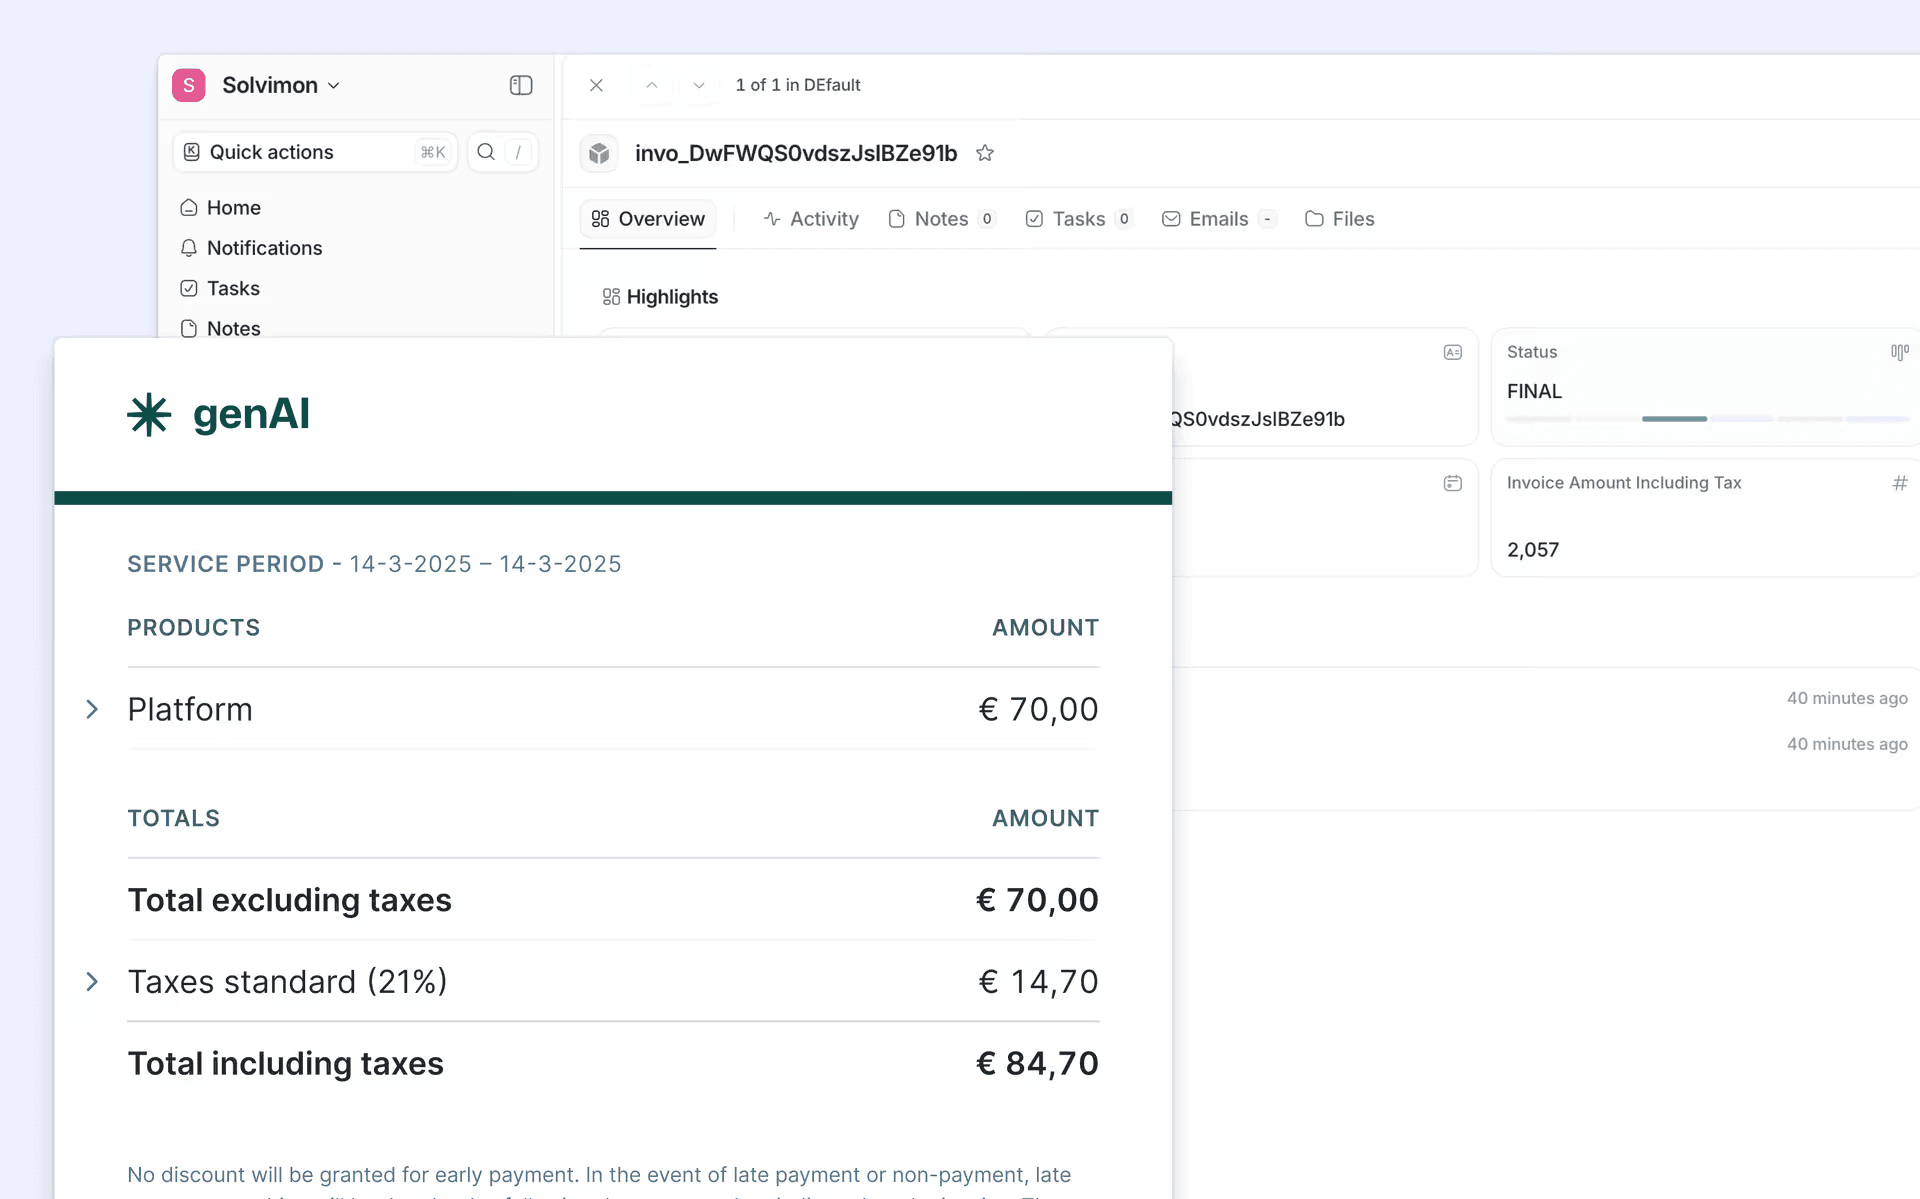Viewport: 1920px width, 1199px height.
Task: Close the record detail view
Action: click(x=596, y=85)
